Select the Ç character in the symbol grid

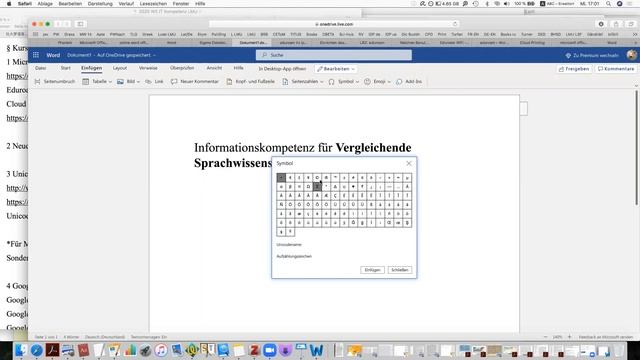(x=335, y=196)
